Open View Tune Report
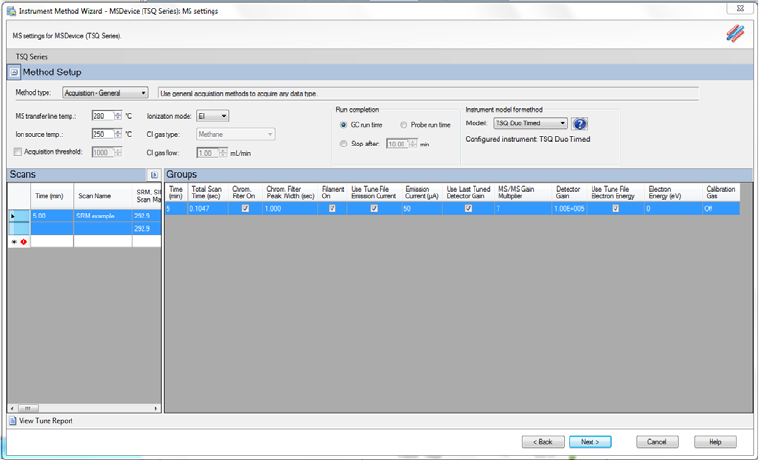The width and height of the screenshot is (759, 460). click(x=46, y=421)
